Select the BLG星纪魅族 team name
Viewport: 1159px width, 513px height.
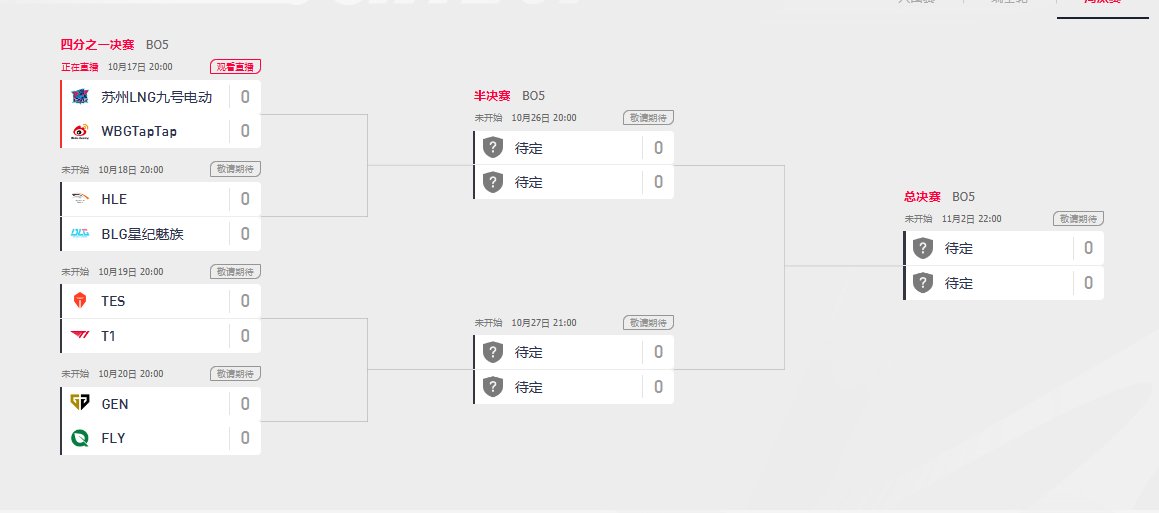(143, 234)
